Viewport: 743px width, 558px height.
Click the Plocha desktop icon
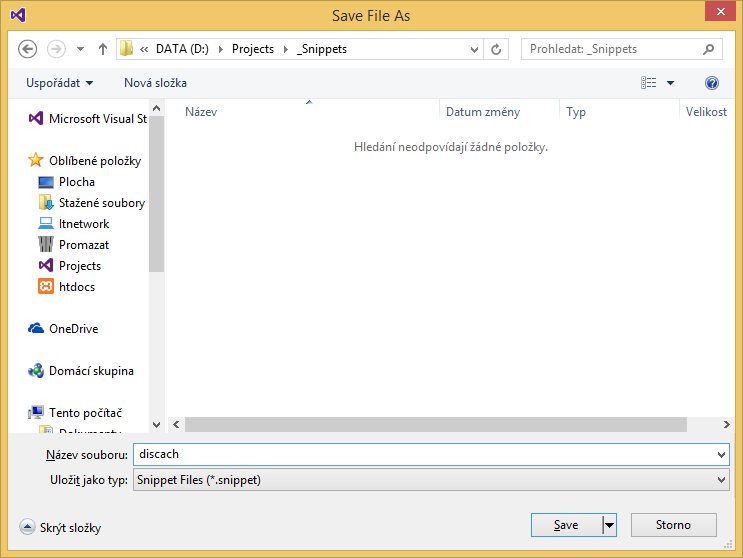pos(45,182)
